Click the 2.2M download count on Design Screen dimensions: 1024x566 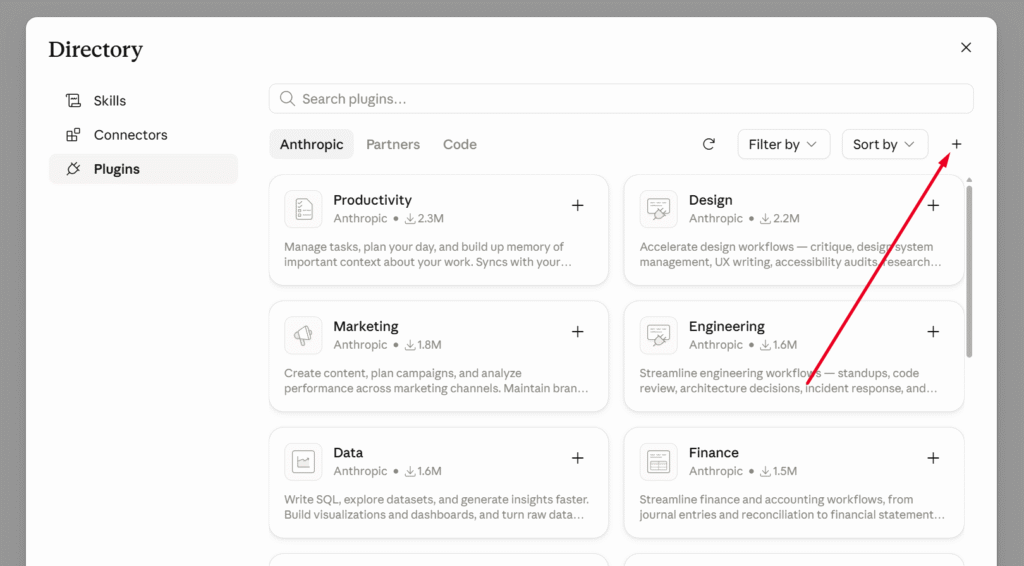pos(780,219)
